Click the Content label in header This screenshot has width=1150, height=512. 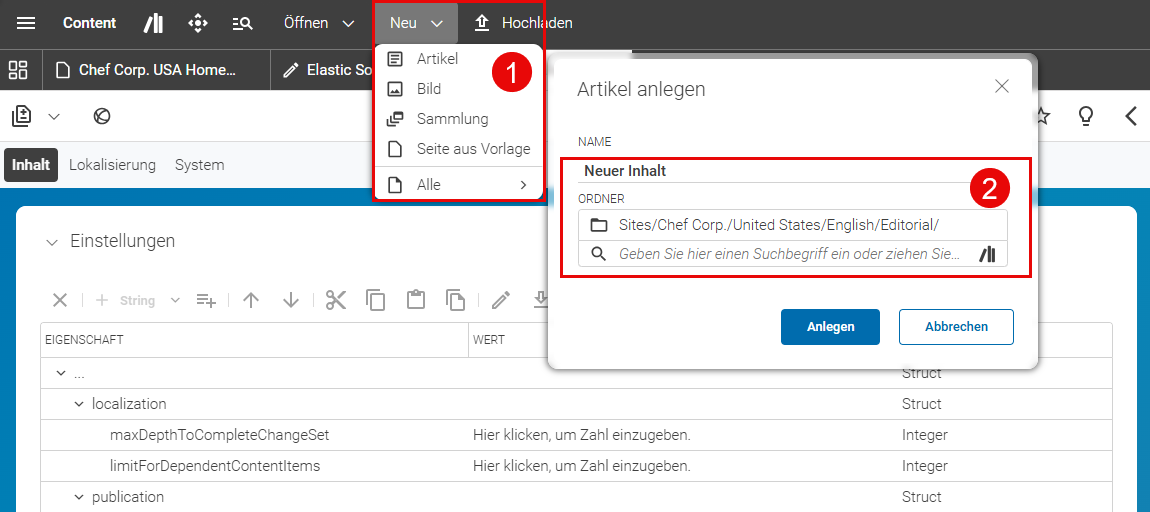click(x=89, y=23)
